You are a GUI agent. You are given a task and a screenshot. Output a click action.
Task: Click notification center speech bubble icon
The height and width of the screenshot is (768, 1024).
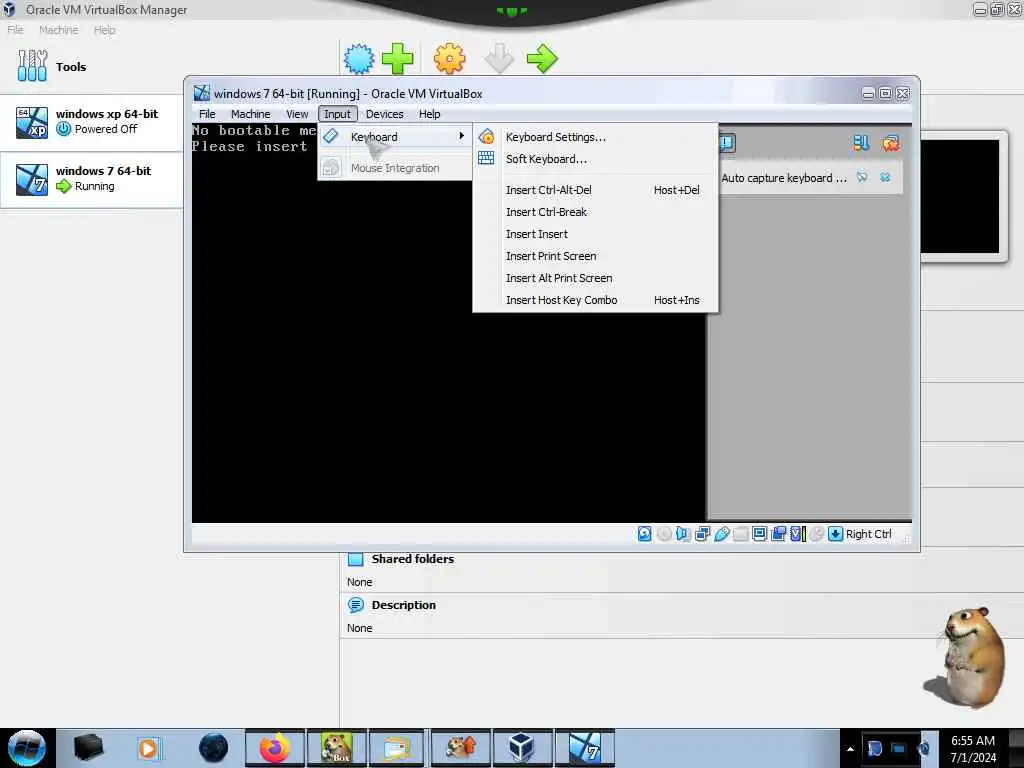tap(727, 143)
